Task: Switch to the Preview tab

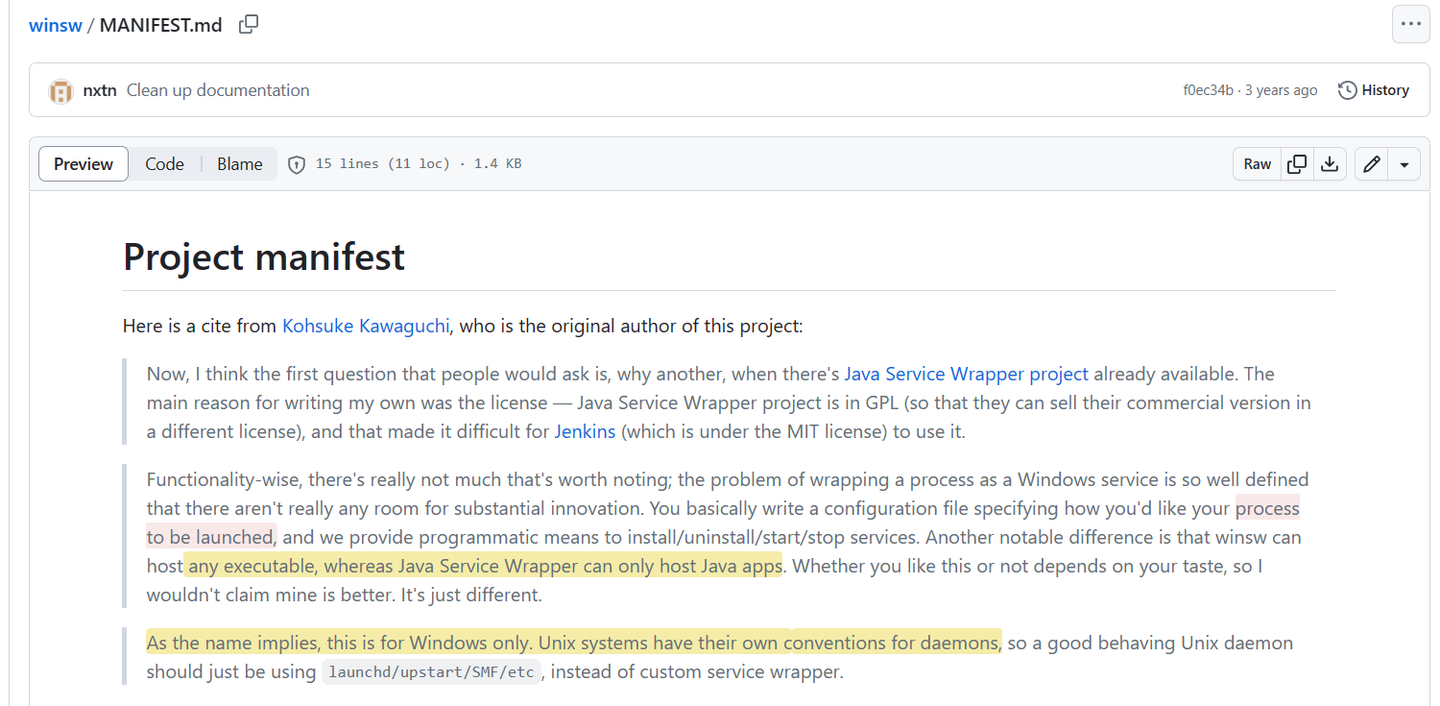Action: pyautogui.click(x=83, y=164)
